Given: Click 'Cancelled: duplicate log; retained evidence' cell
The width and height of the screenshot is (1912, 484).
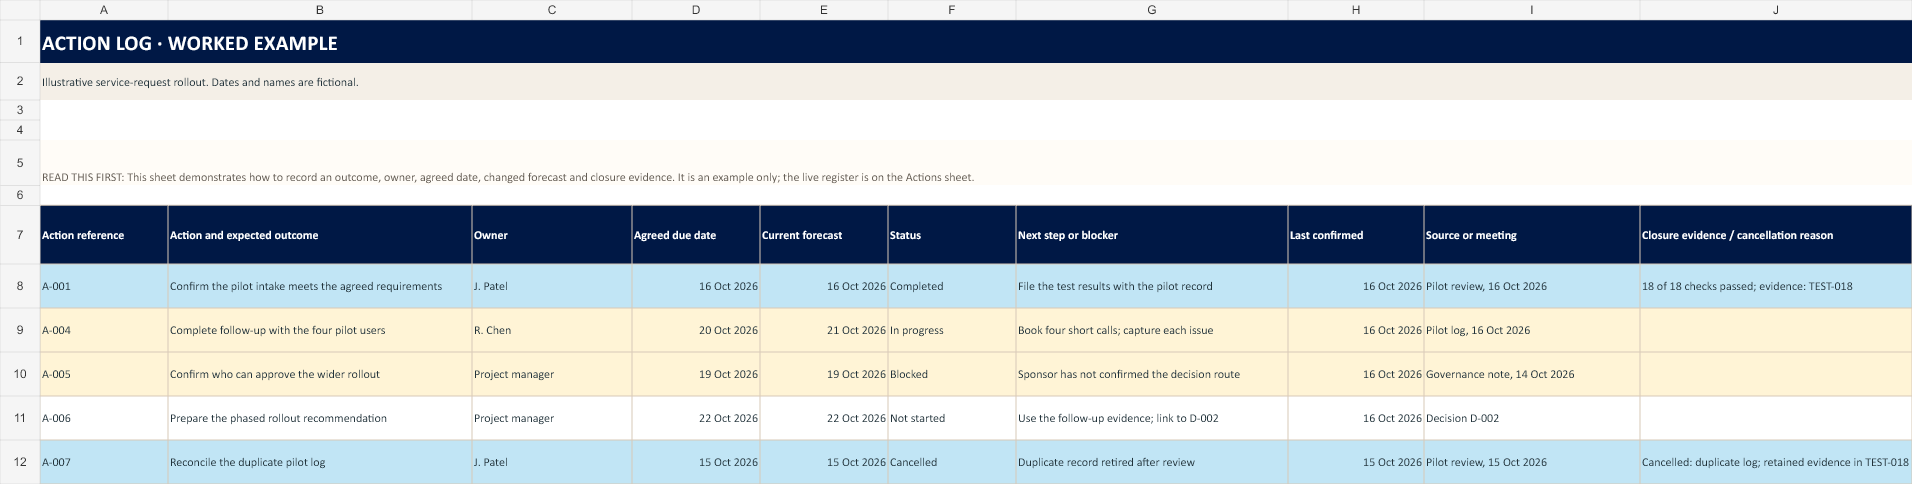Looking at the screenshot, I should pyautogui.click(x=1776, y=462).
